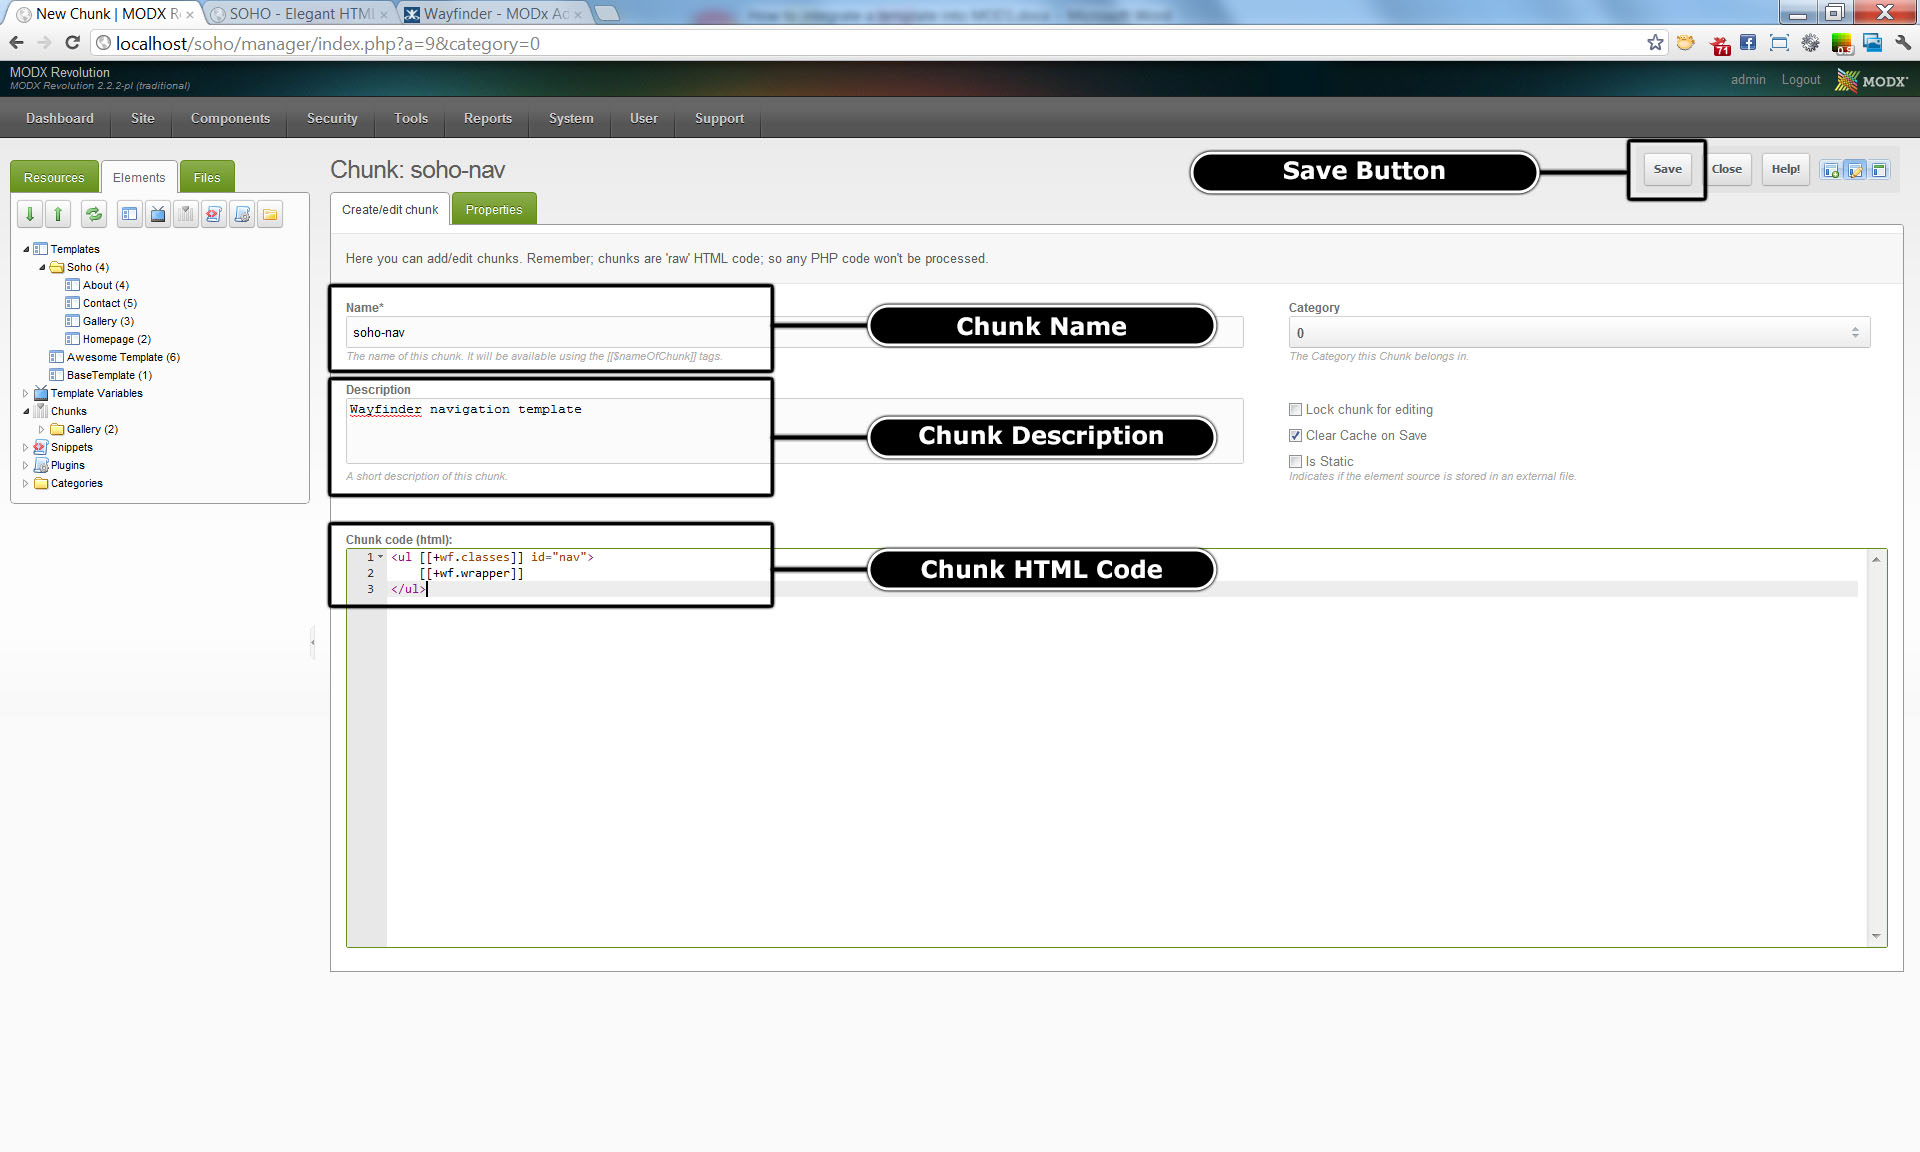Switch to the SOHO - Elegant HTML browser tab
The height and width of the screenshot is (1152, 1920).
pyautogui.click(x=300, y=14)
